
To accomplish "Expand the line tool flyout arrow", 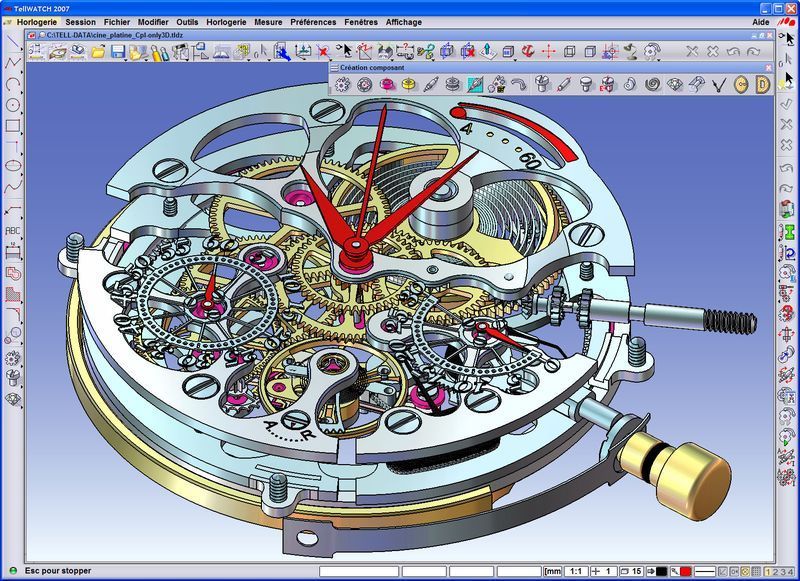I will coord(21,51).
